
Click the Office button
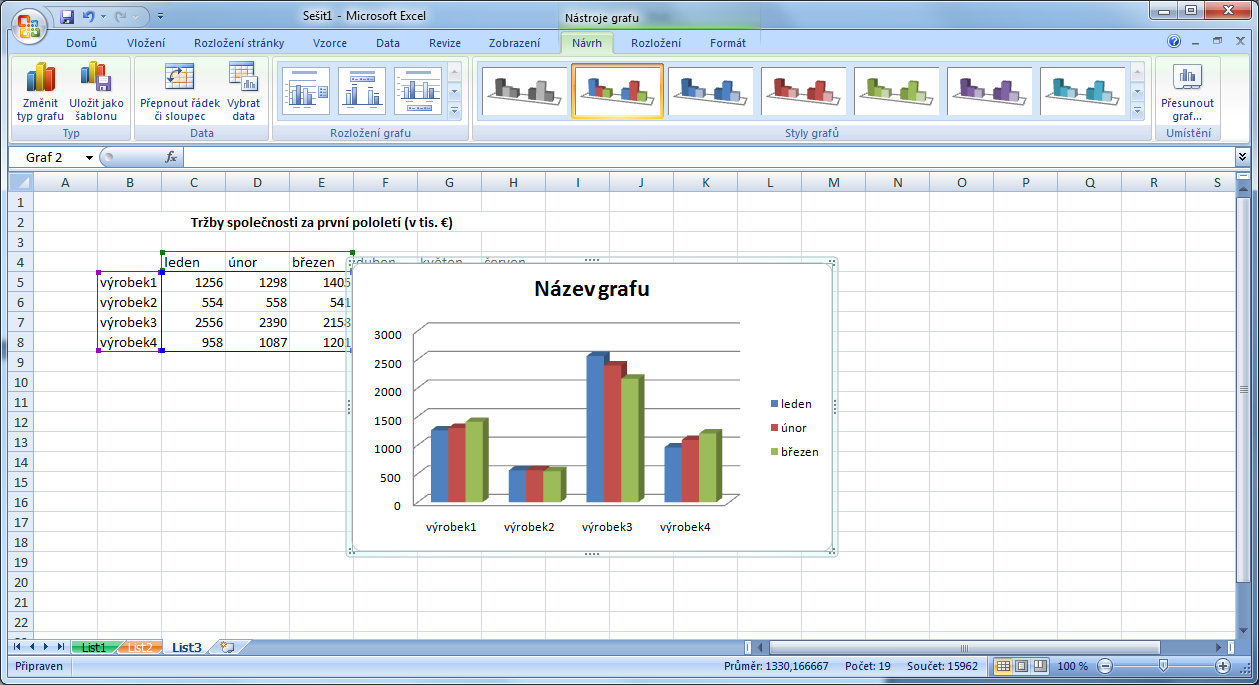(x=30, y=24)
